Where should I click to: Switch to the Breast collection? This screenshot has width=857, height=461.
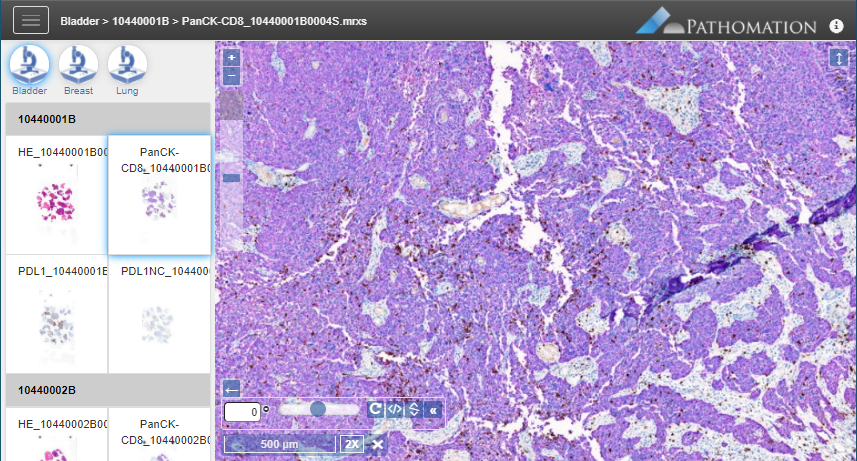click(78, 68)
